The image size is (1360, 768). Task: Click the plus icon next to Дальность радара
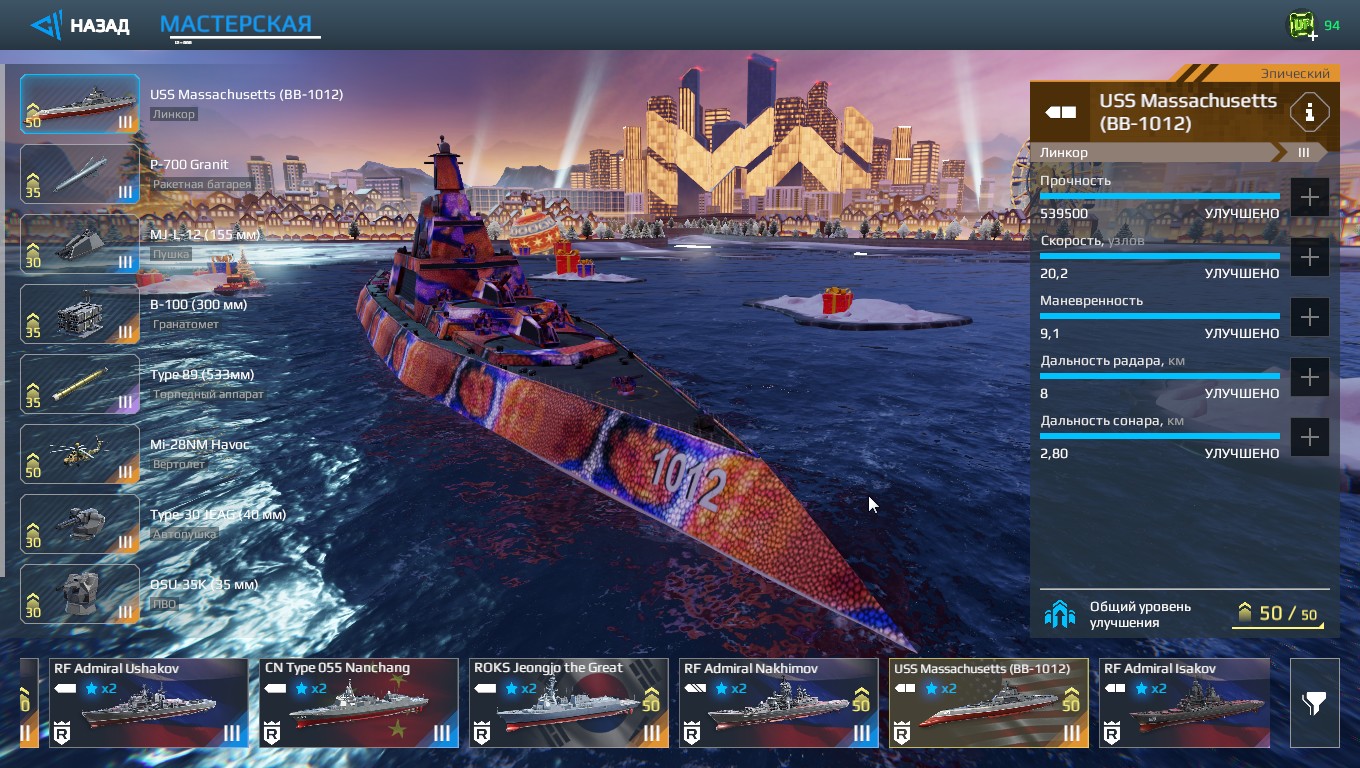[x=1309, y=377]
